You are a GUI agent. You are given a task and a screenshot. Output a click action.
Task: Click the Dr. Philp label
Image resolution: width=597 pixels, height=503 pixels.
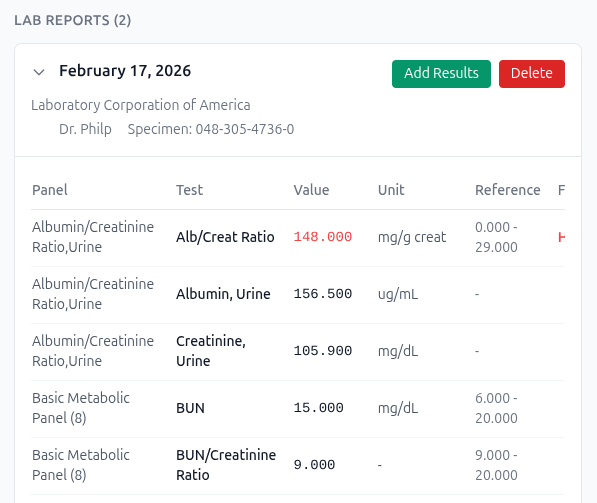tap(85, 129)
